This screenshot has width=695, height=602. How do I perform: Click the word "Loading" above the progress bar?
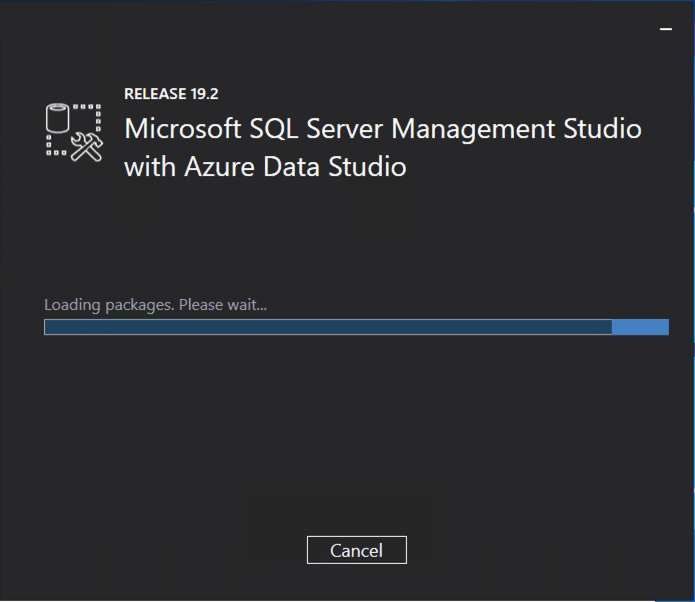72,304
